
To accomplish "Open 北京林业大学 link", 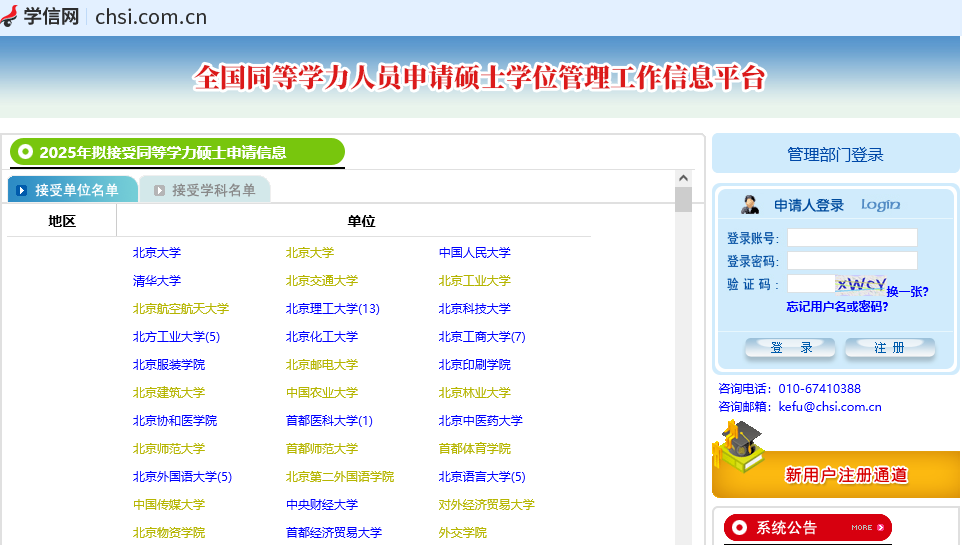I will (474, 393).
